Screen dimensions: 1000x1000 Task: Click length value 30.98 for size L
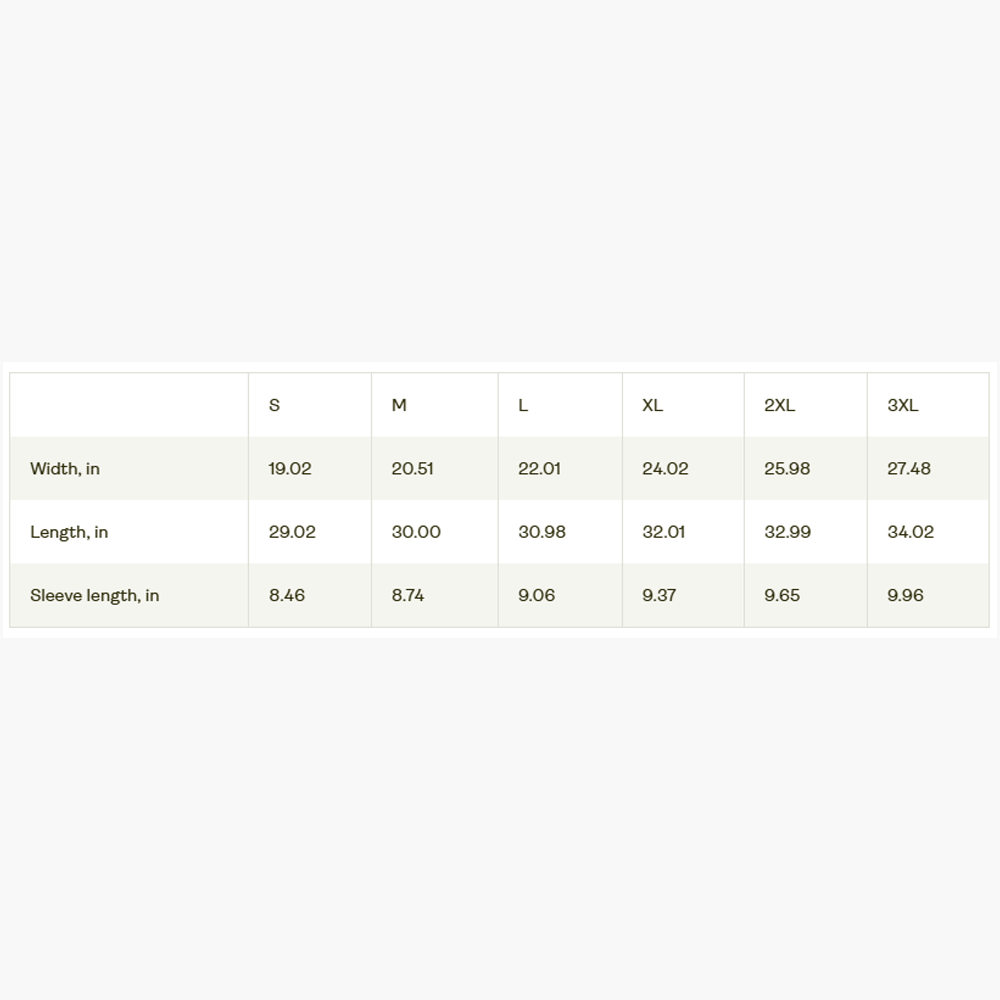pyautogui.click(x=541, y=532)
